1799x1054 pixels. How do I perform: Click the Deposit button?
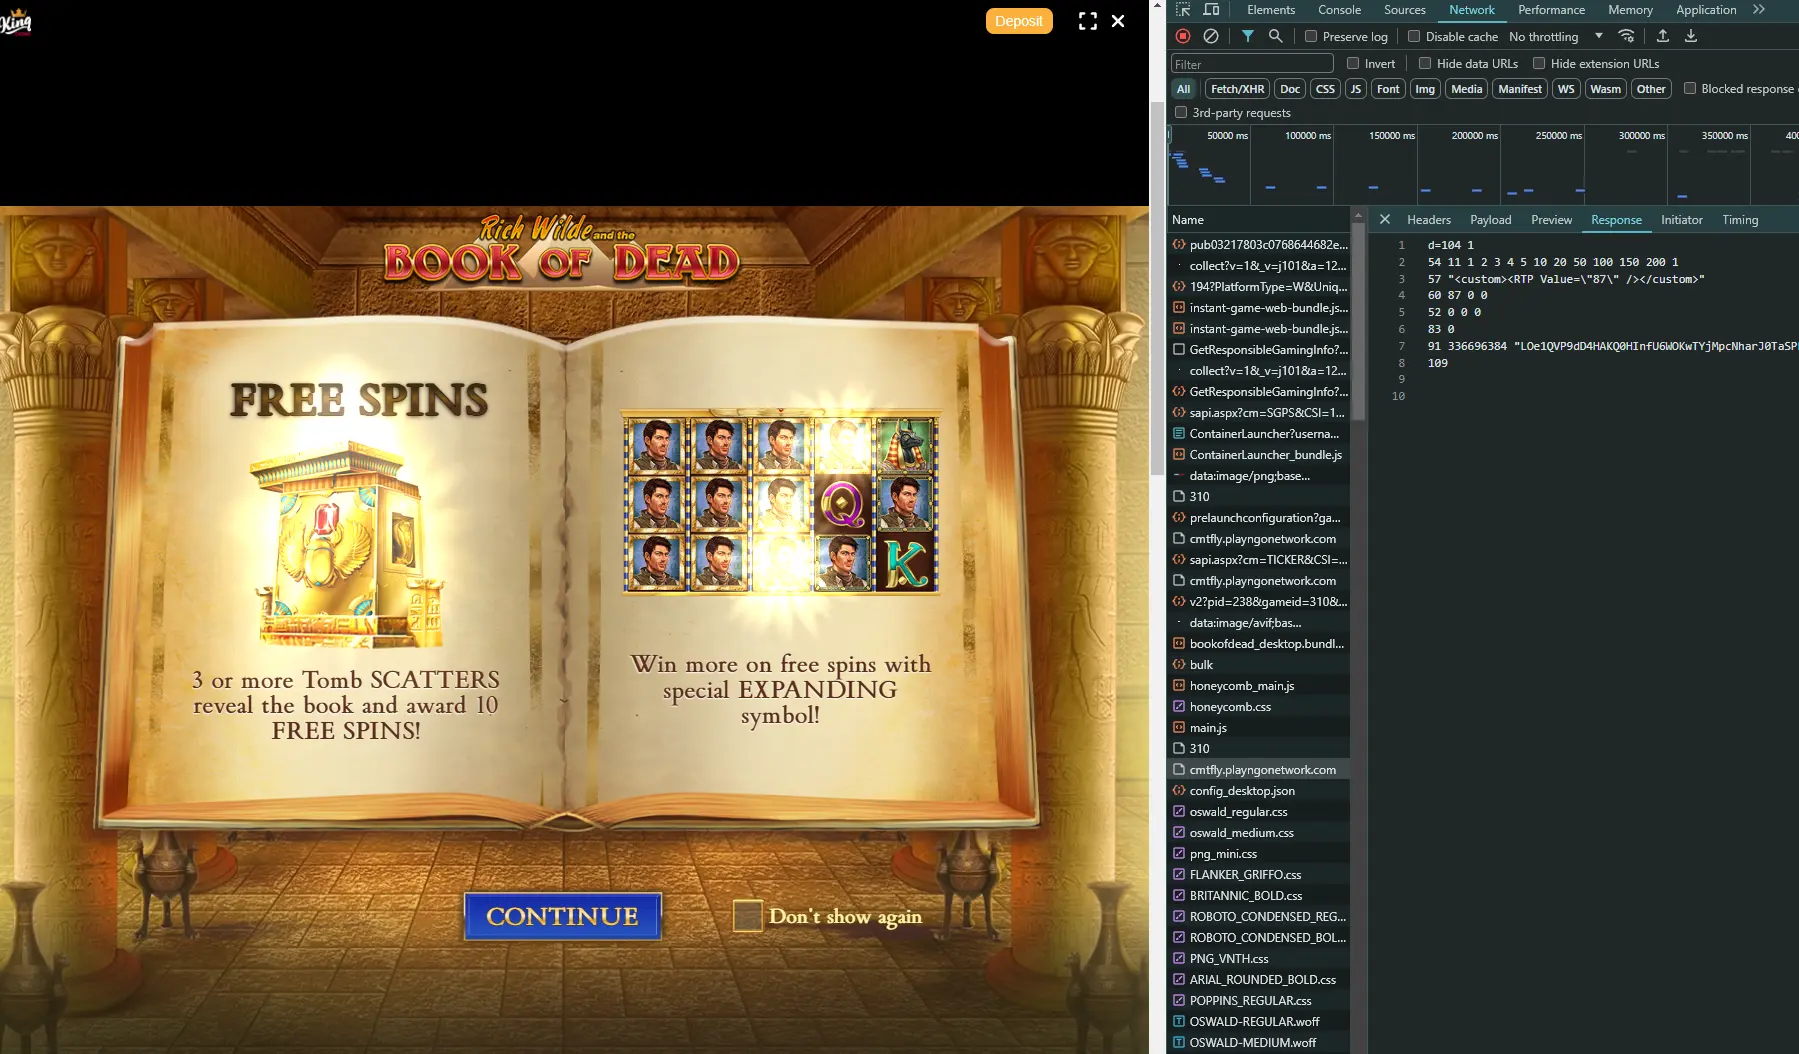1019,21
